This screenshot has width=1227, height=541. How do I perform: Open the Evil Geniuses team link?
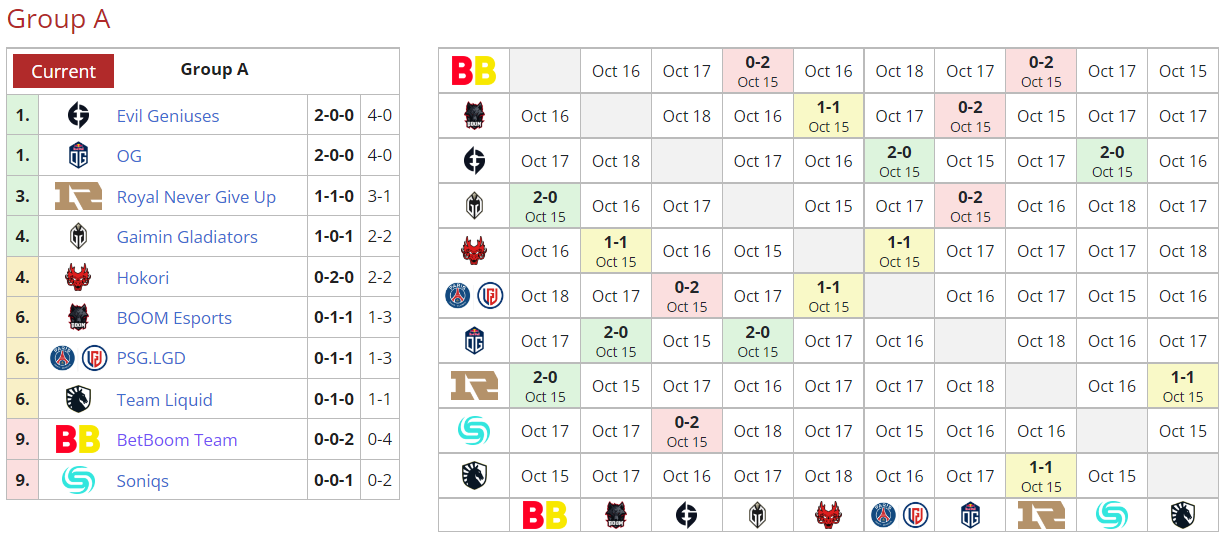(168, 116)
